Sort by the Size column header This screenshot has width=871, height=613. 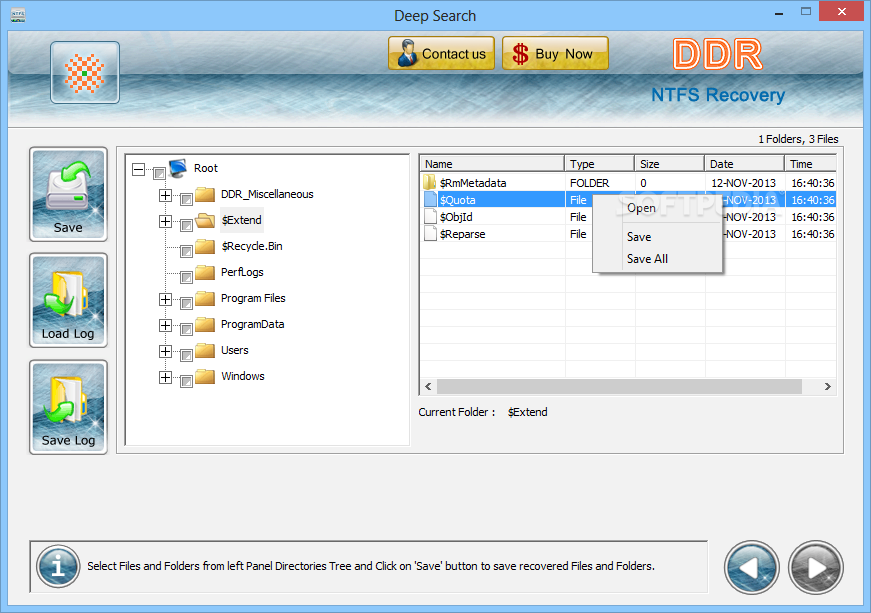(669, 164)
